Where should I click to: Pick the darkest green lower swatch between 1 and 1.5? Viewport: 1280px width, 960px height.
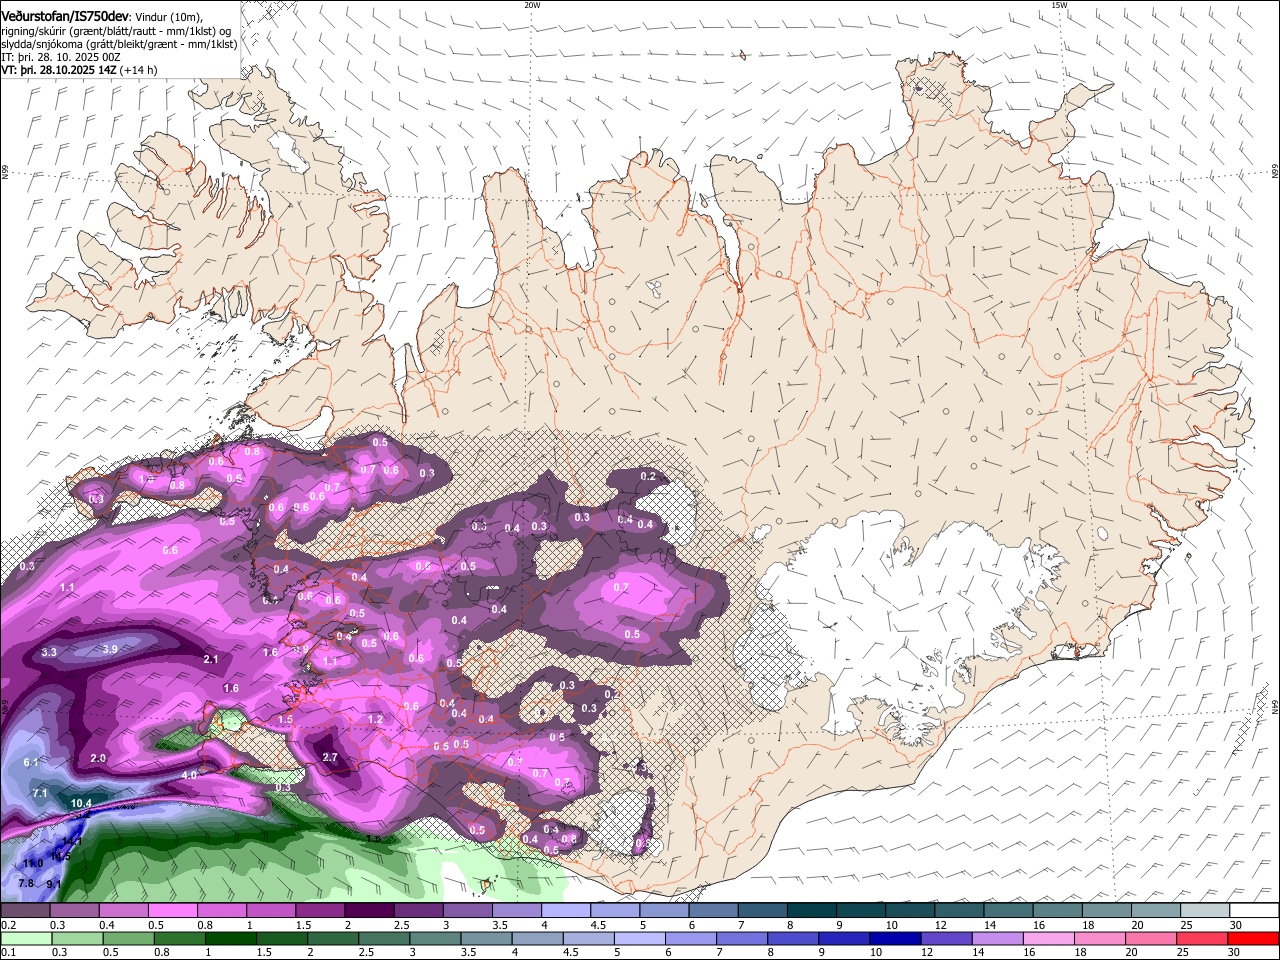pyautogui.click(x=230, y=939)
